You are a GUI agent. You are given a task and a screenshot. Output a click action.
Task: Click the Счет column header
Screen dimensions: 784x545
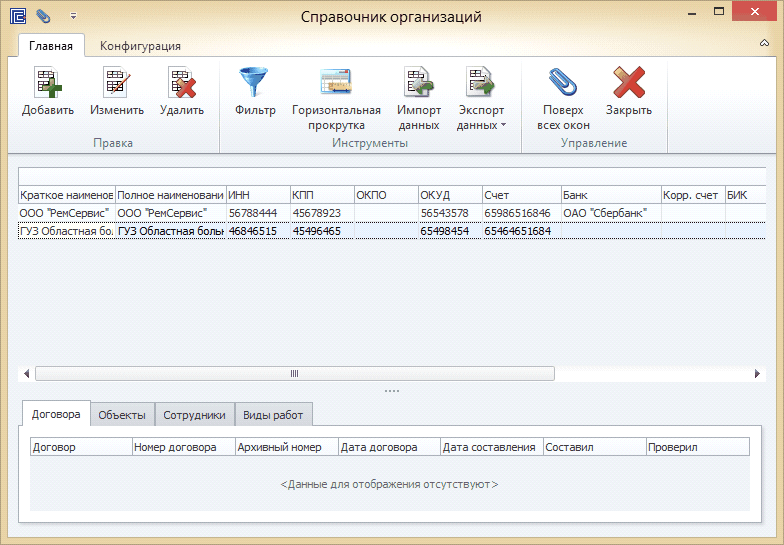click(522, 195)
